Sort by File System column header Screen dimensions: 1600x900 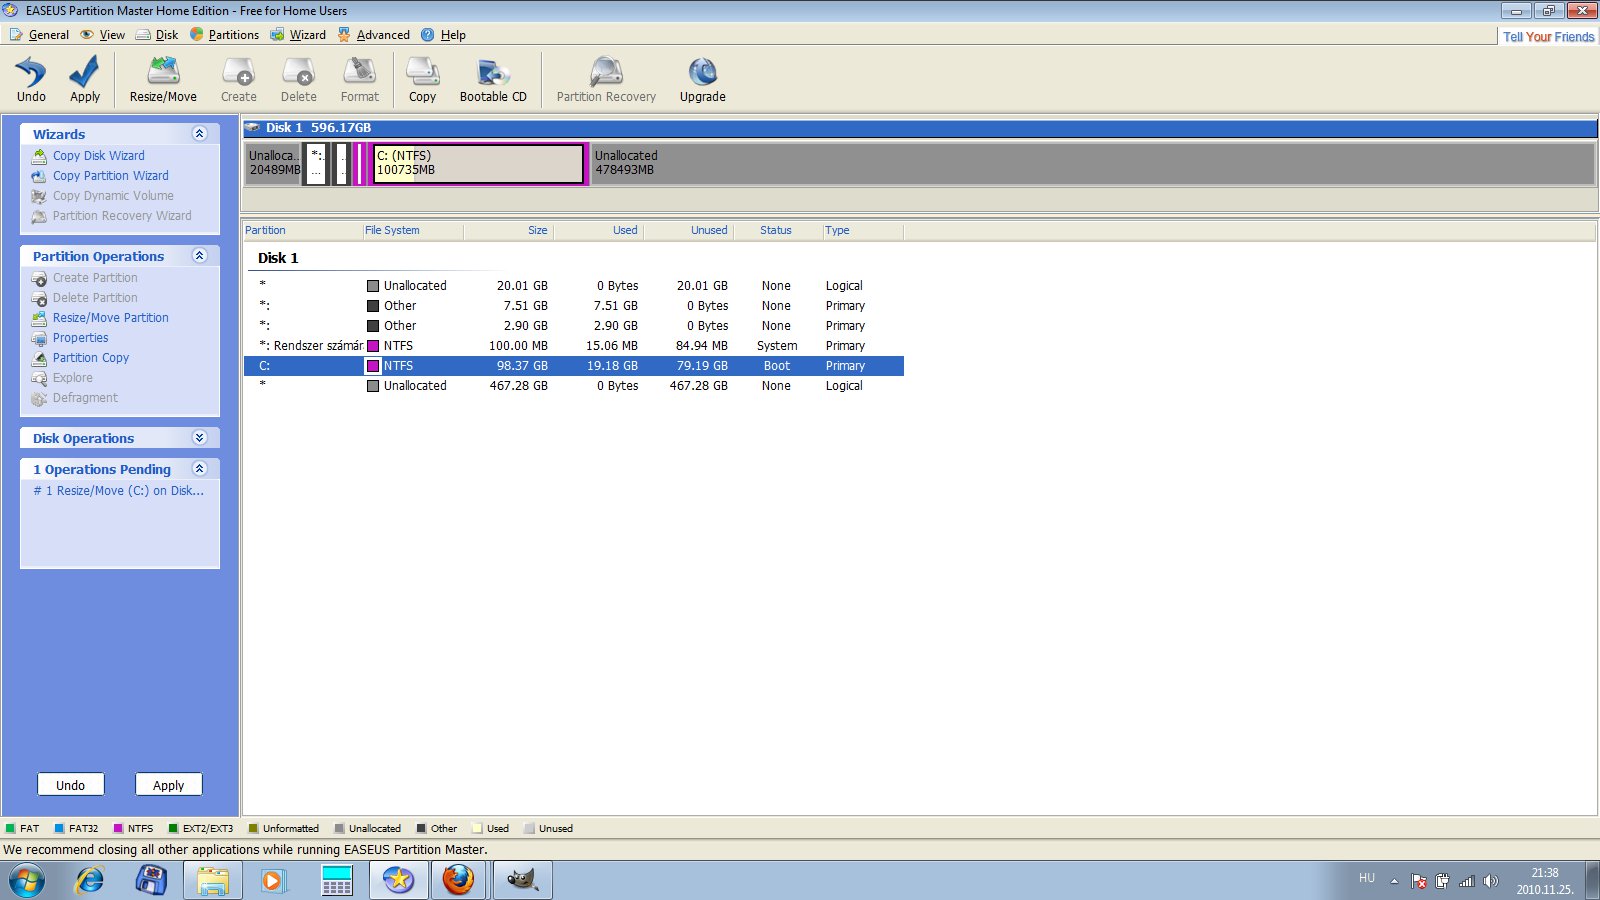(412, 230)
